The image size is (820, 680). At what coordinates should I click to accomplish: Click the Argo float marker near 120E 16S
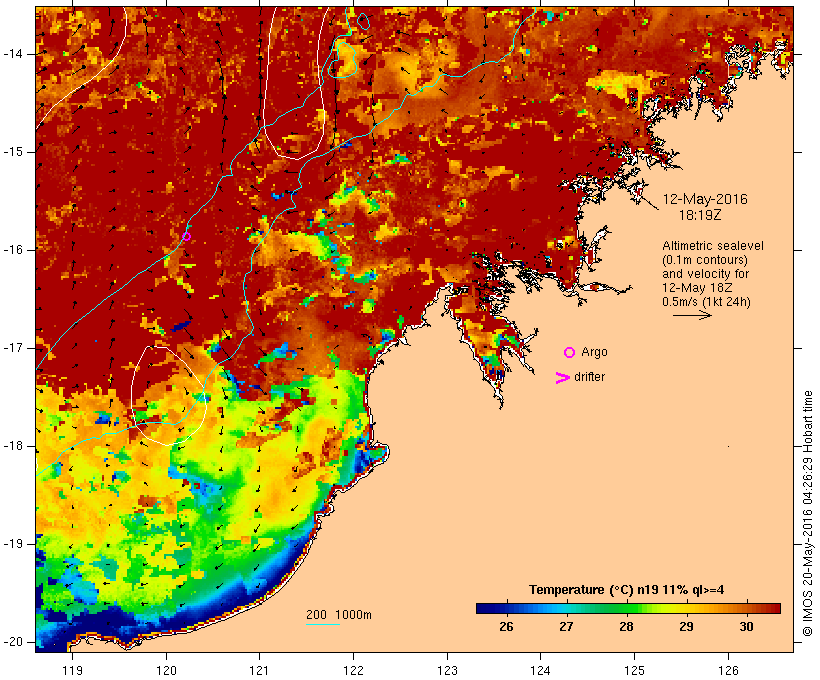(x=186, y=236)
